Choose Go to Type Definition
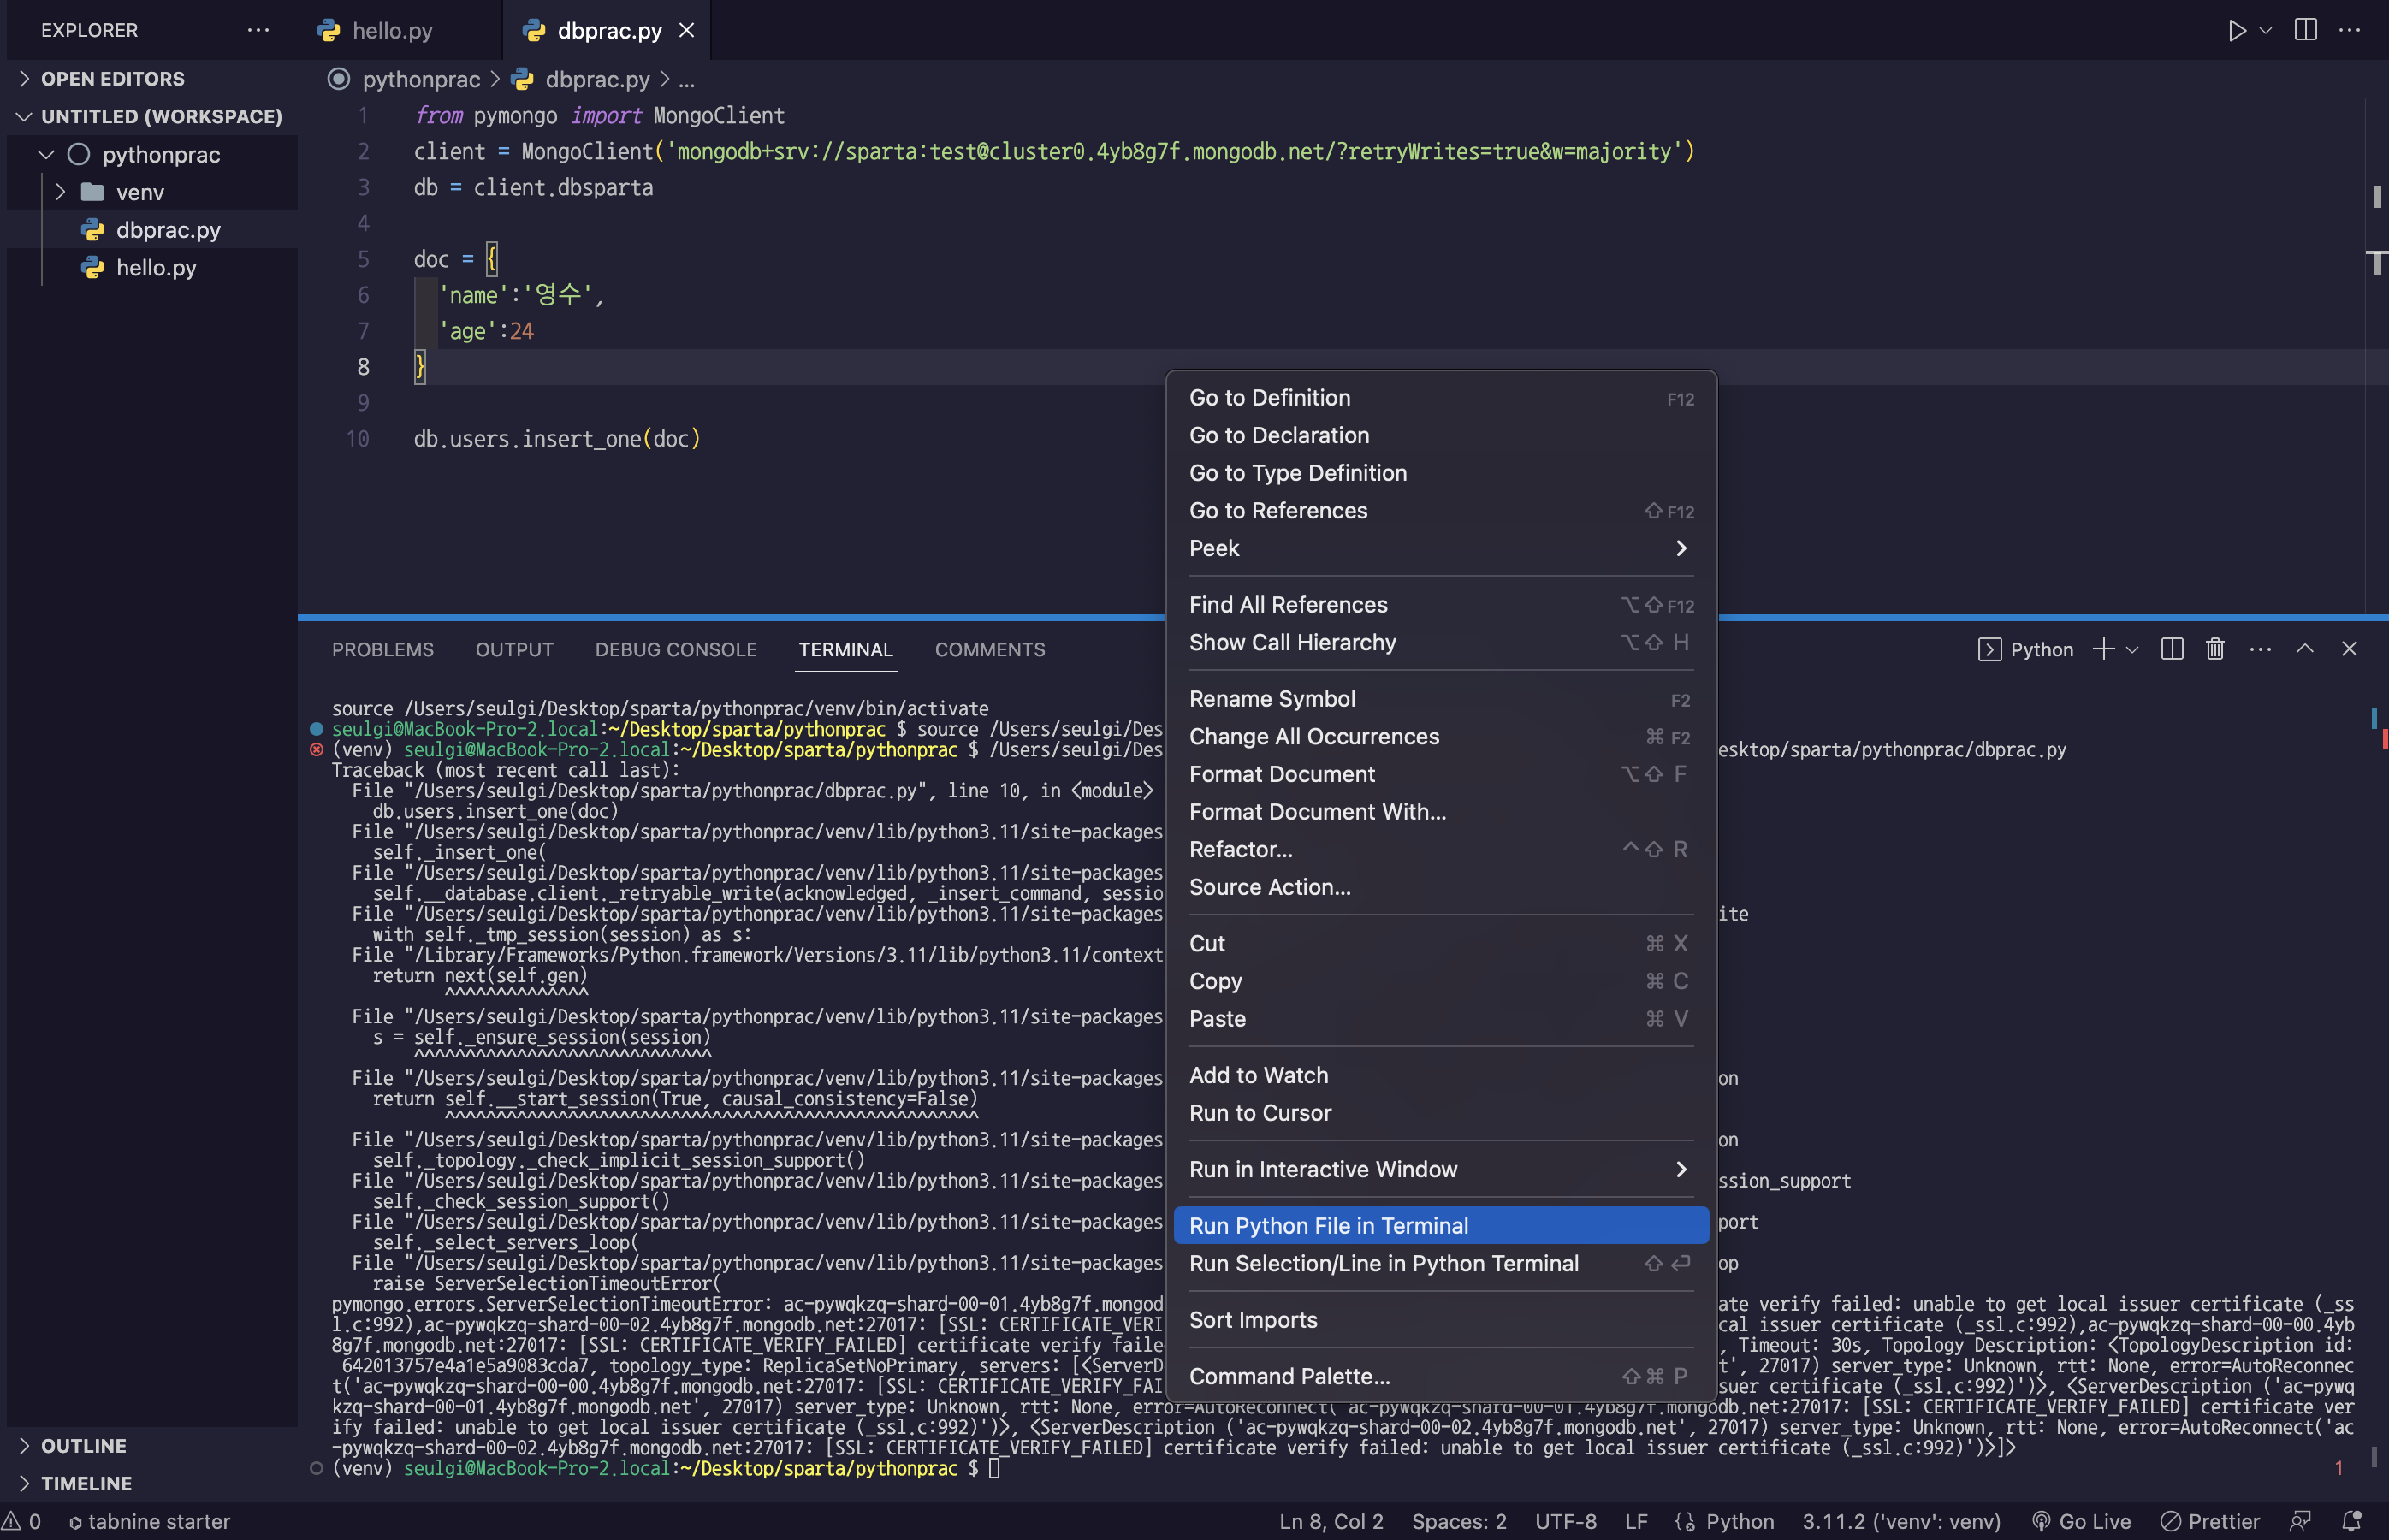2389x1540 pixels. point(1441,473)
